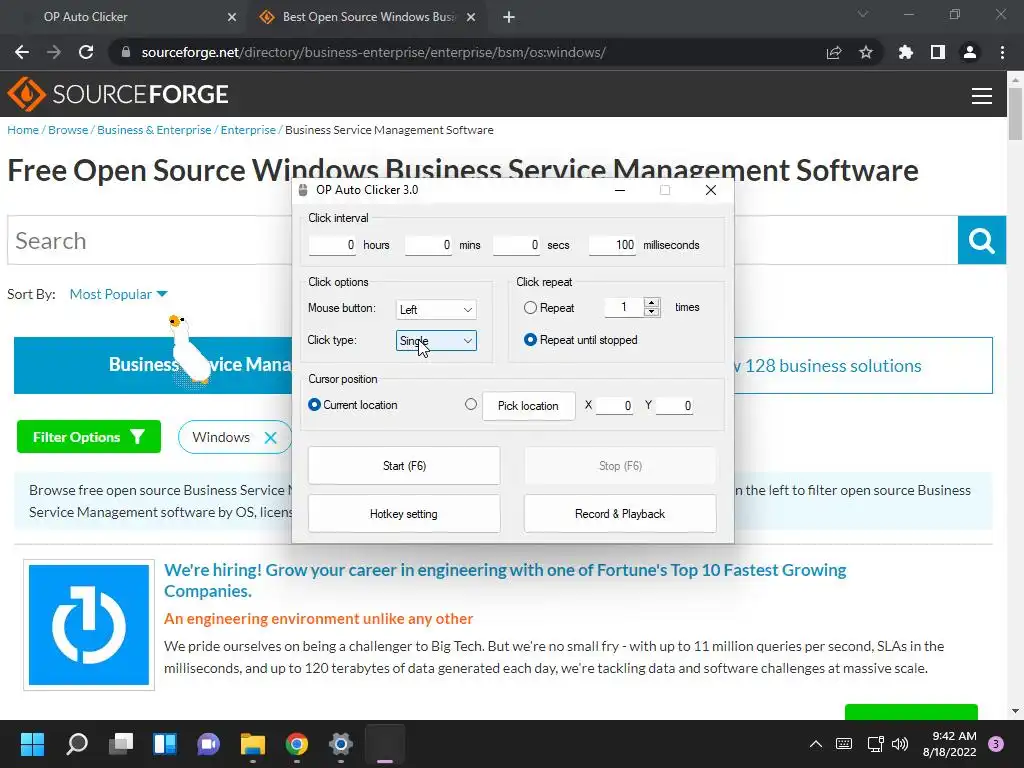Image resolution: width=1024 pixels, height=768 pixels.
Task: Open the Browse breadcrumb link
Action: pyautogui.click(x=68, y=130)
